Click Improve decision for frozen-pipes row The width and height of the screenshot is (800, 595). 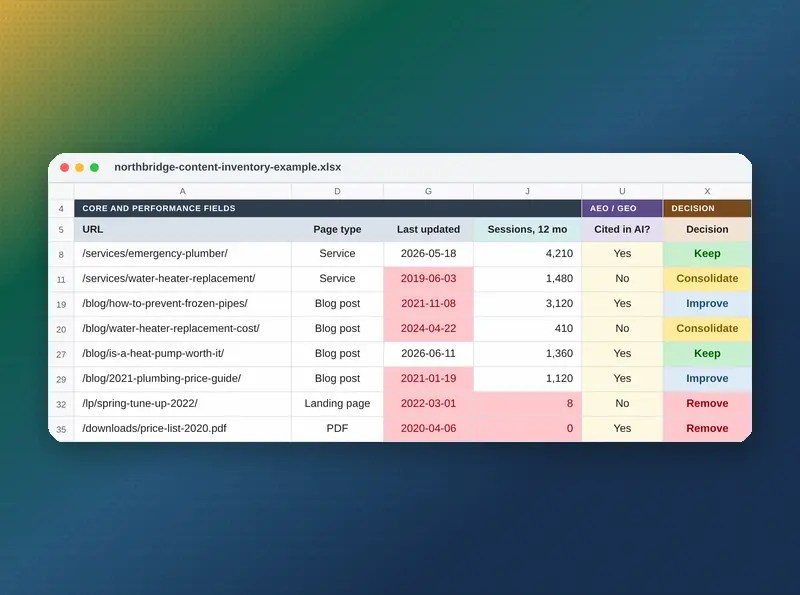click(x=707, y=304)
